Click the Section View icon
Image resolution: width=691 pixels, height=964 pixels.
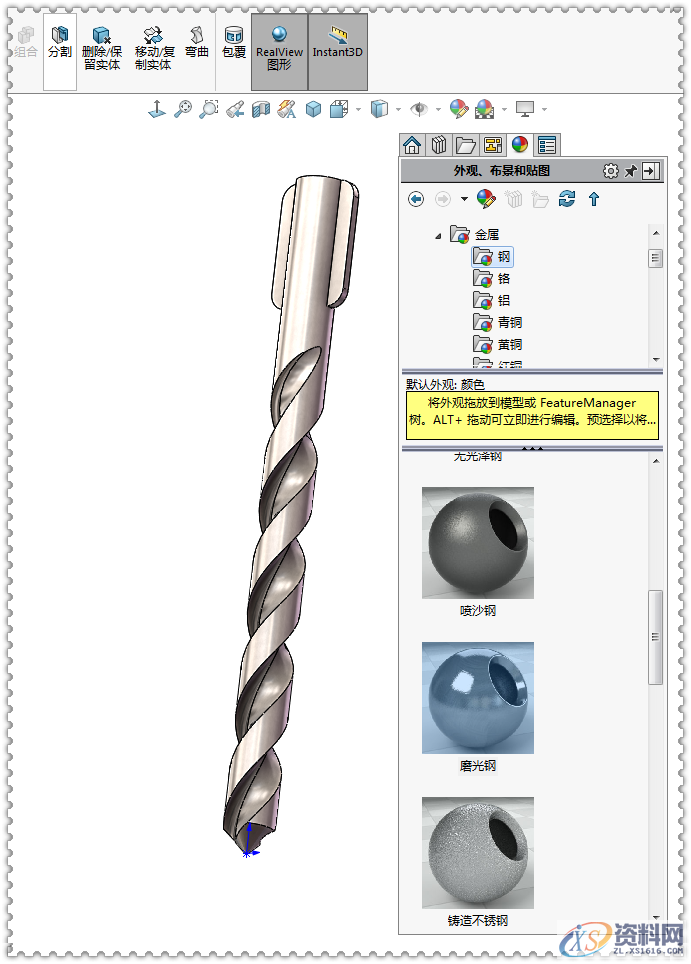pyautogui.click(x=261, y=109)
